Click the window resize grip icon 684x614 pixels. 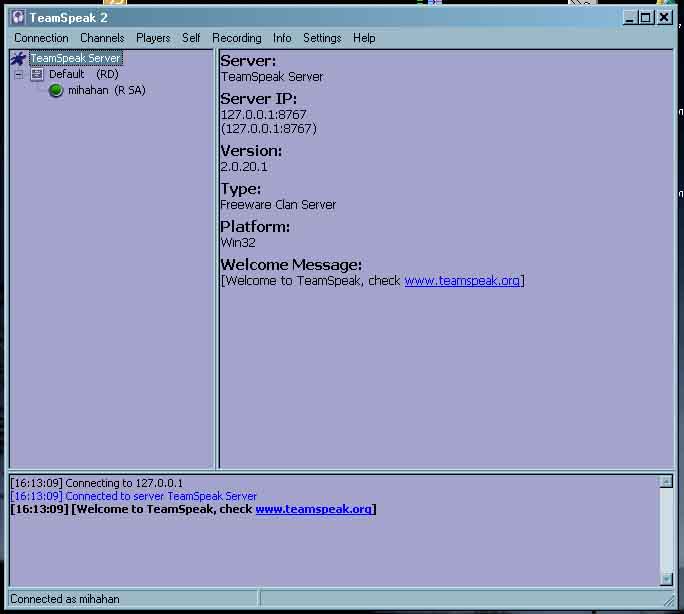pos(669,601)
